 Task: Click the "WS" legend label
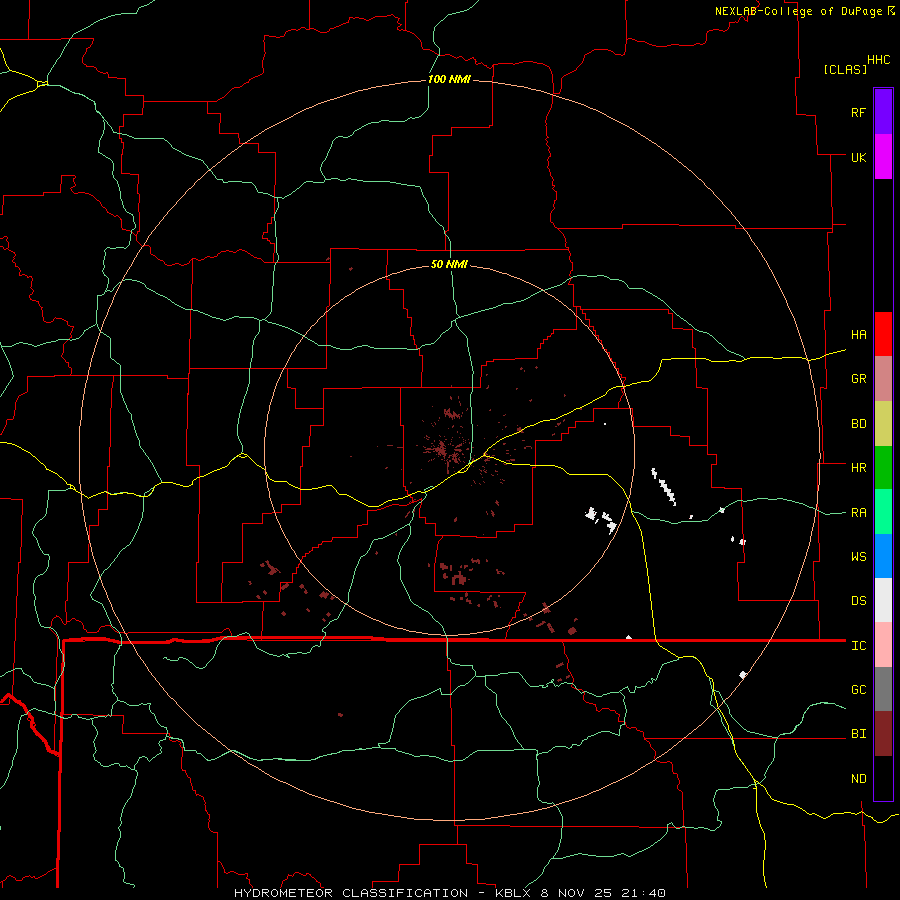pos(859,557)
